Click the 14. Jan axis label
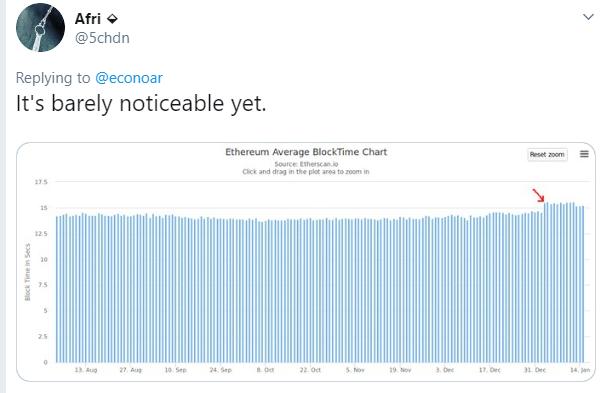The width and height of the screenshot is (606, 393). coord(580,370)
